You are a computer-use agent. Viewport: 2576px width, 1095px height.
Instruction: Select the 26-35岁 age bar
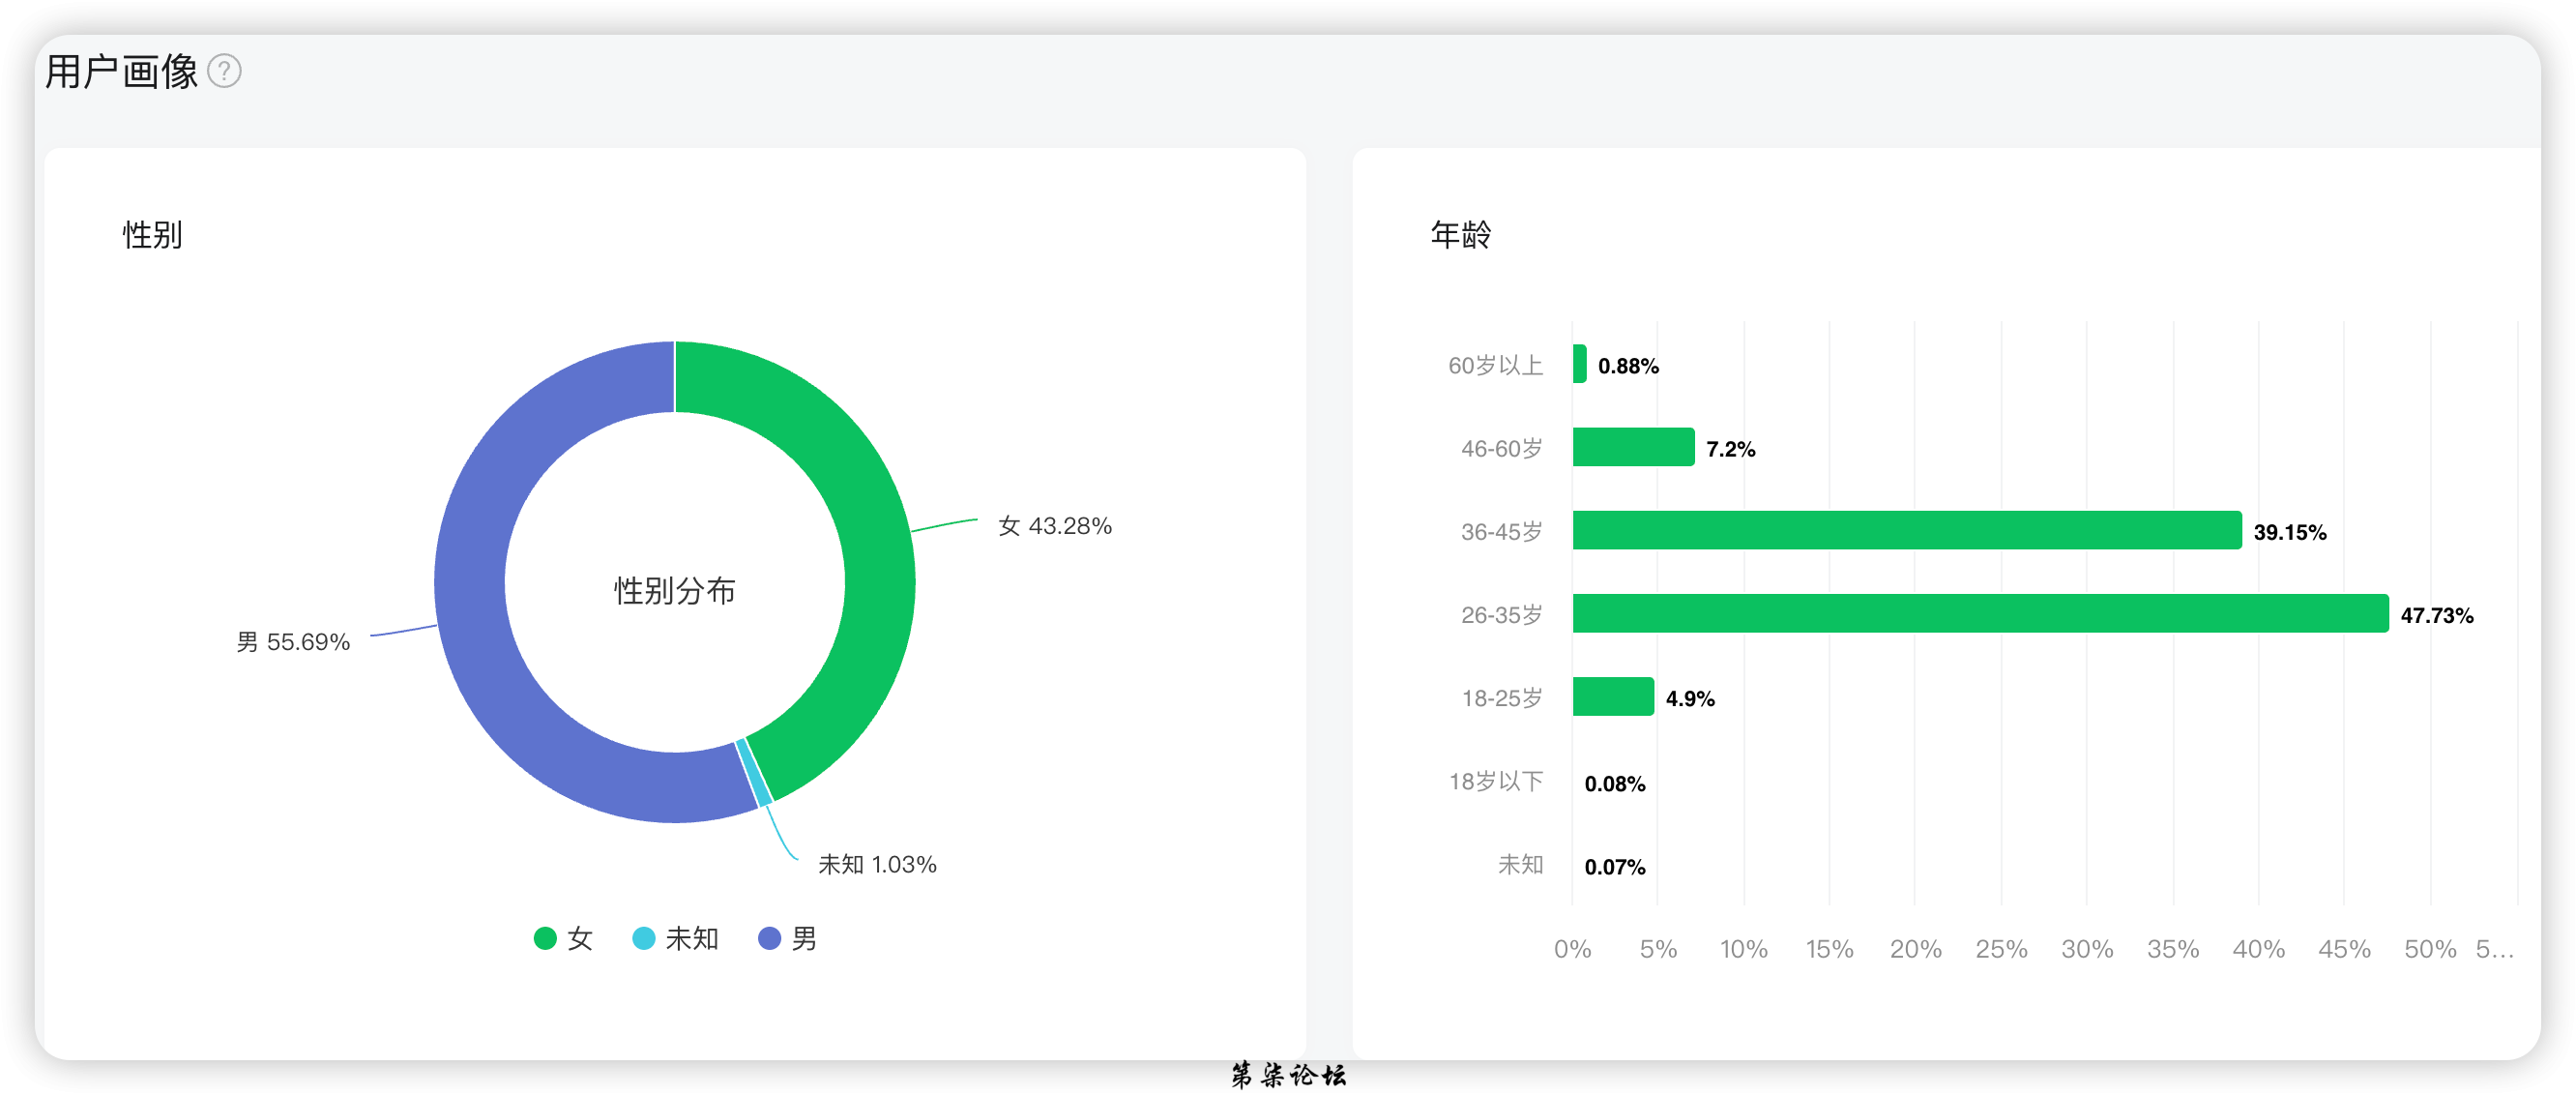(x=1980, y=614)
